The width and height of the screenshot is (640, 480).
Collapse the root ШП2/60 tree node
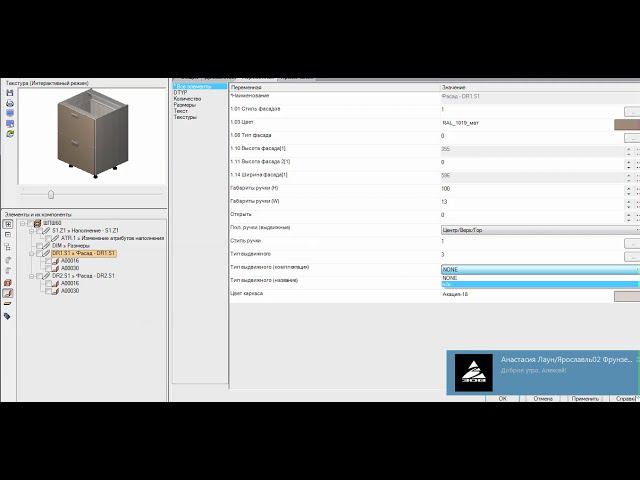[23, 223]
